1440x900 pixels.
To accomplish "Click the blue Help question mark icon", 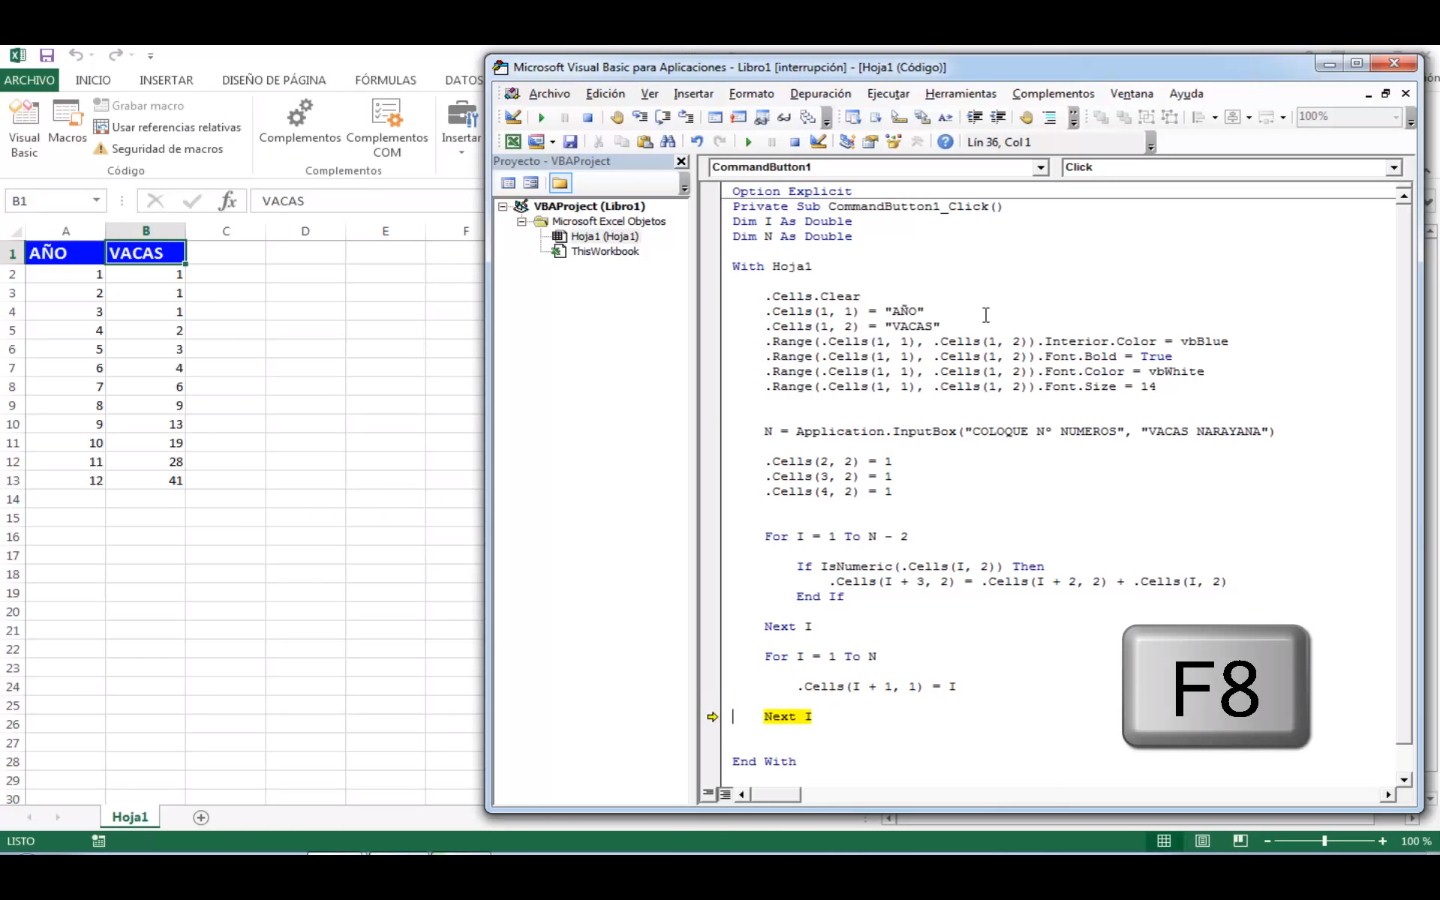I will click(x=945, y=142).
